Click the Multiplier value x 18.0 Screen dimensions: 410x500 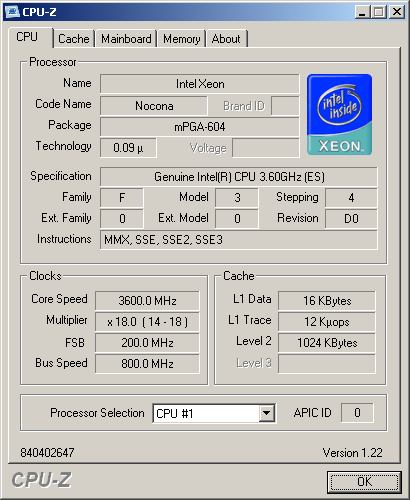147,322
